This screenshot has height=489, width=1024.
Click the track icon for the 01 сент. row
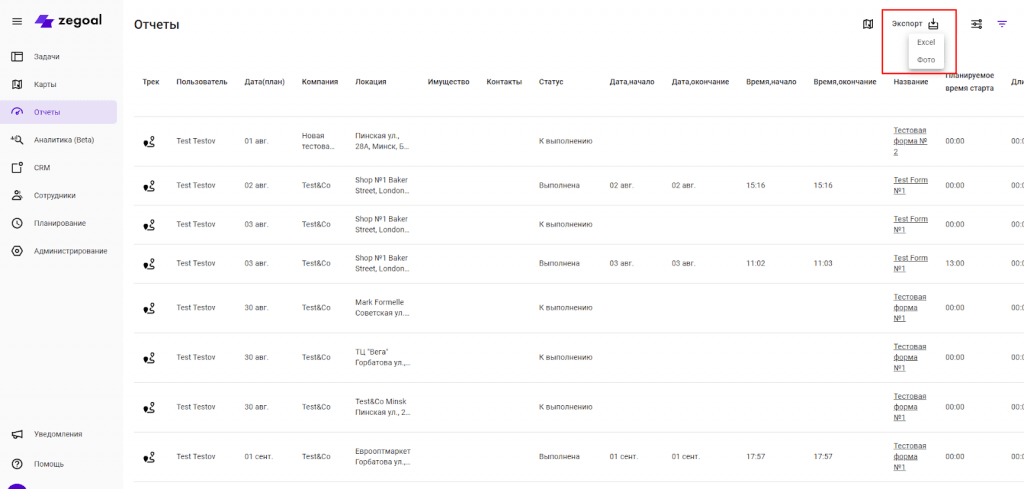click(150, 457)
